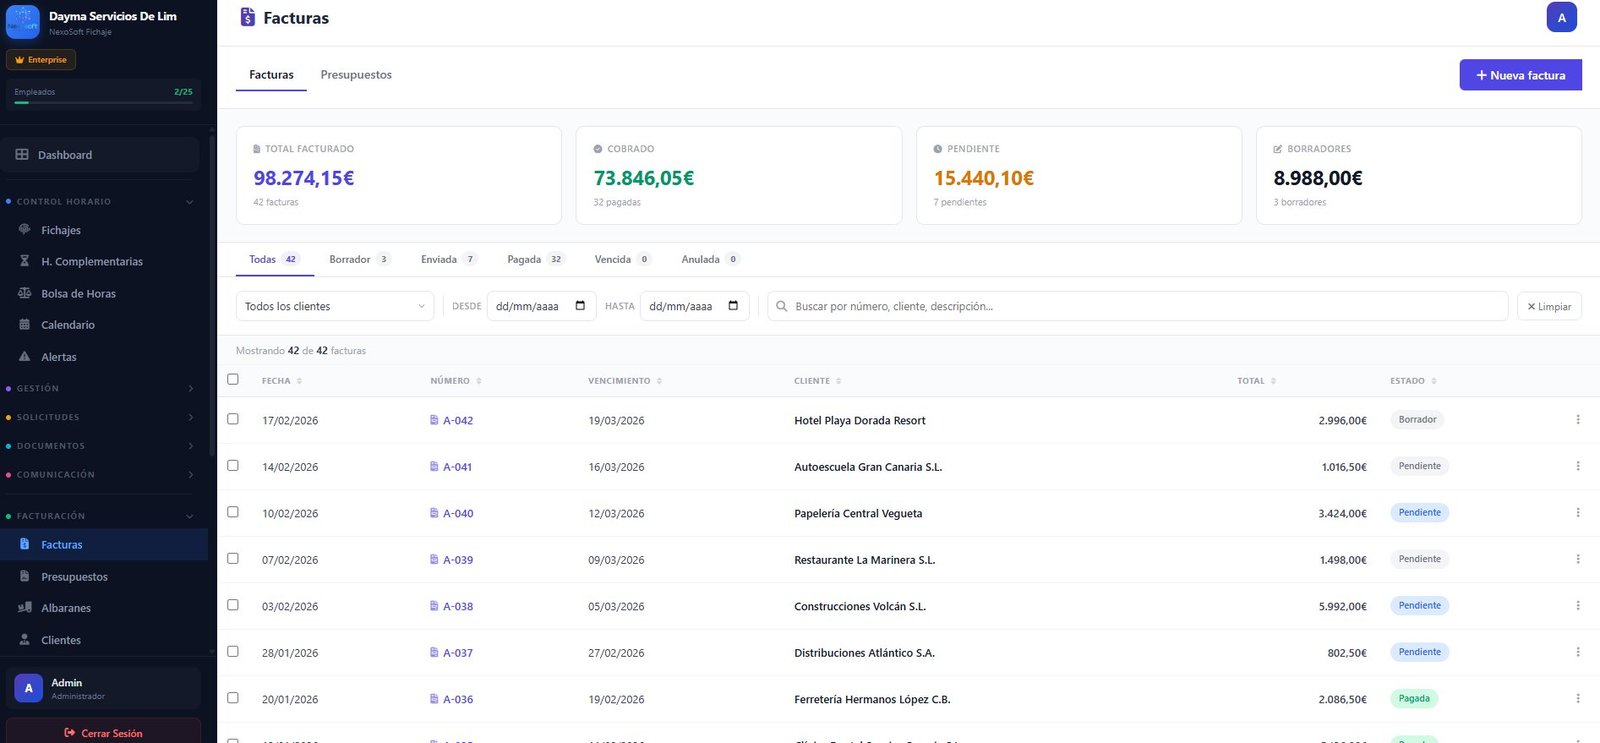Click the Albaranes sidebar icon
Viewport: 1600px width, 743px height.
pos(25,608)
